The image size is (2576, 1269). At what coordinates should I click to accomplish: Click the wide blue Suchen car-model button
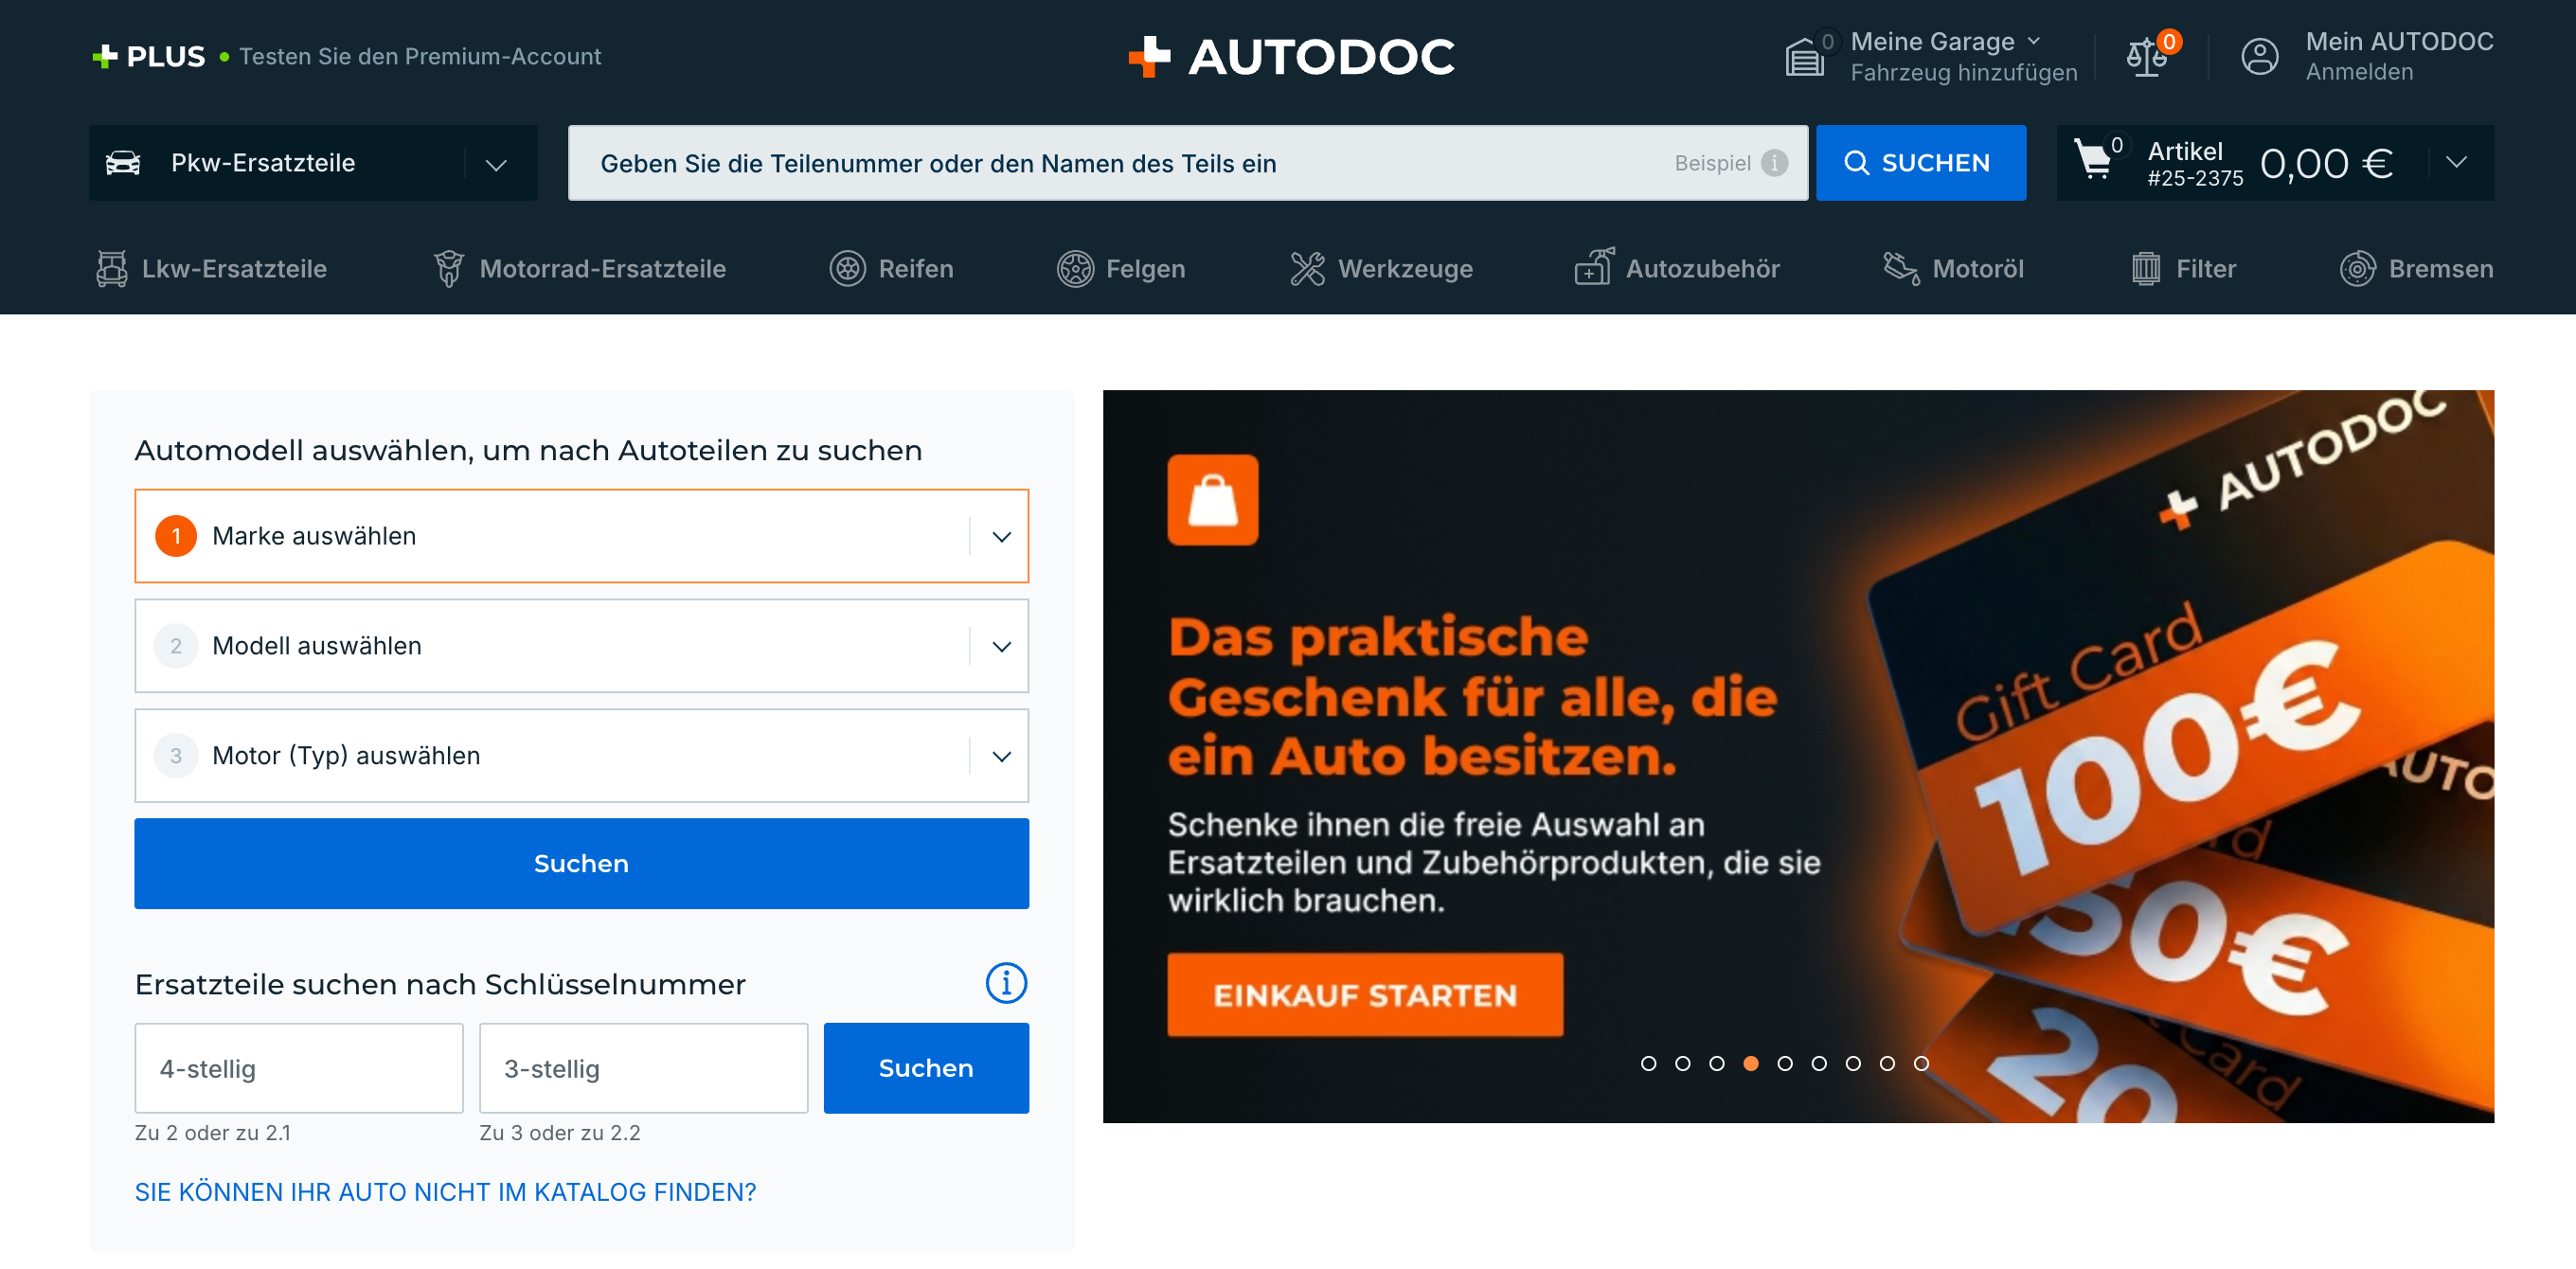point(581,863)
